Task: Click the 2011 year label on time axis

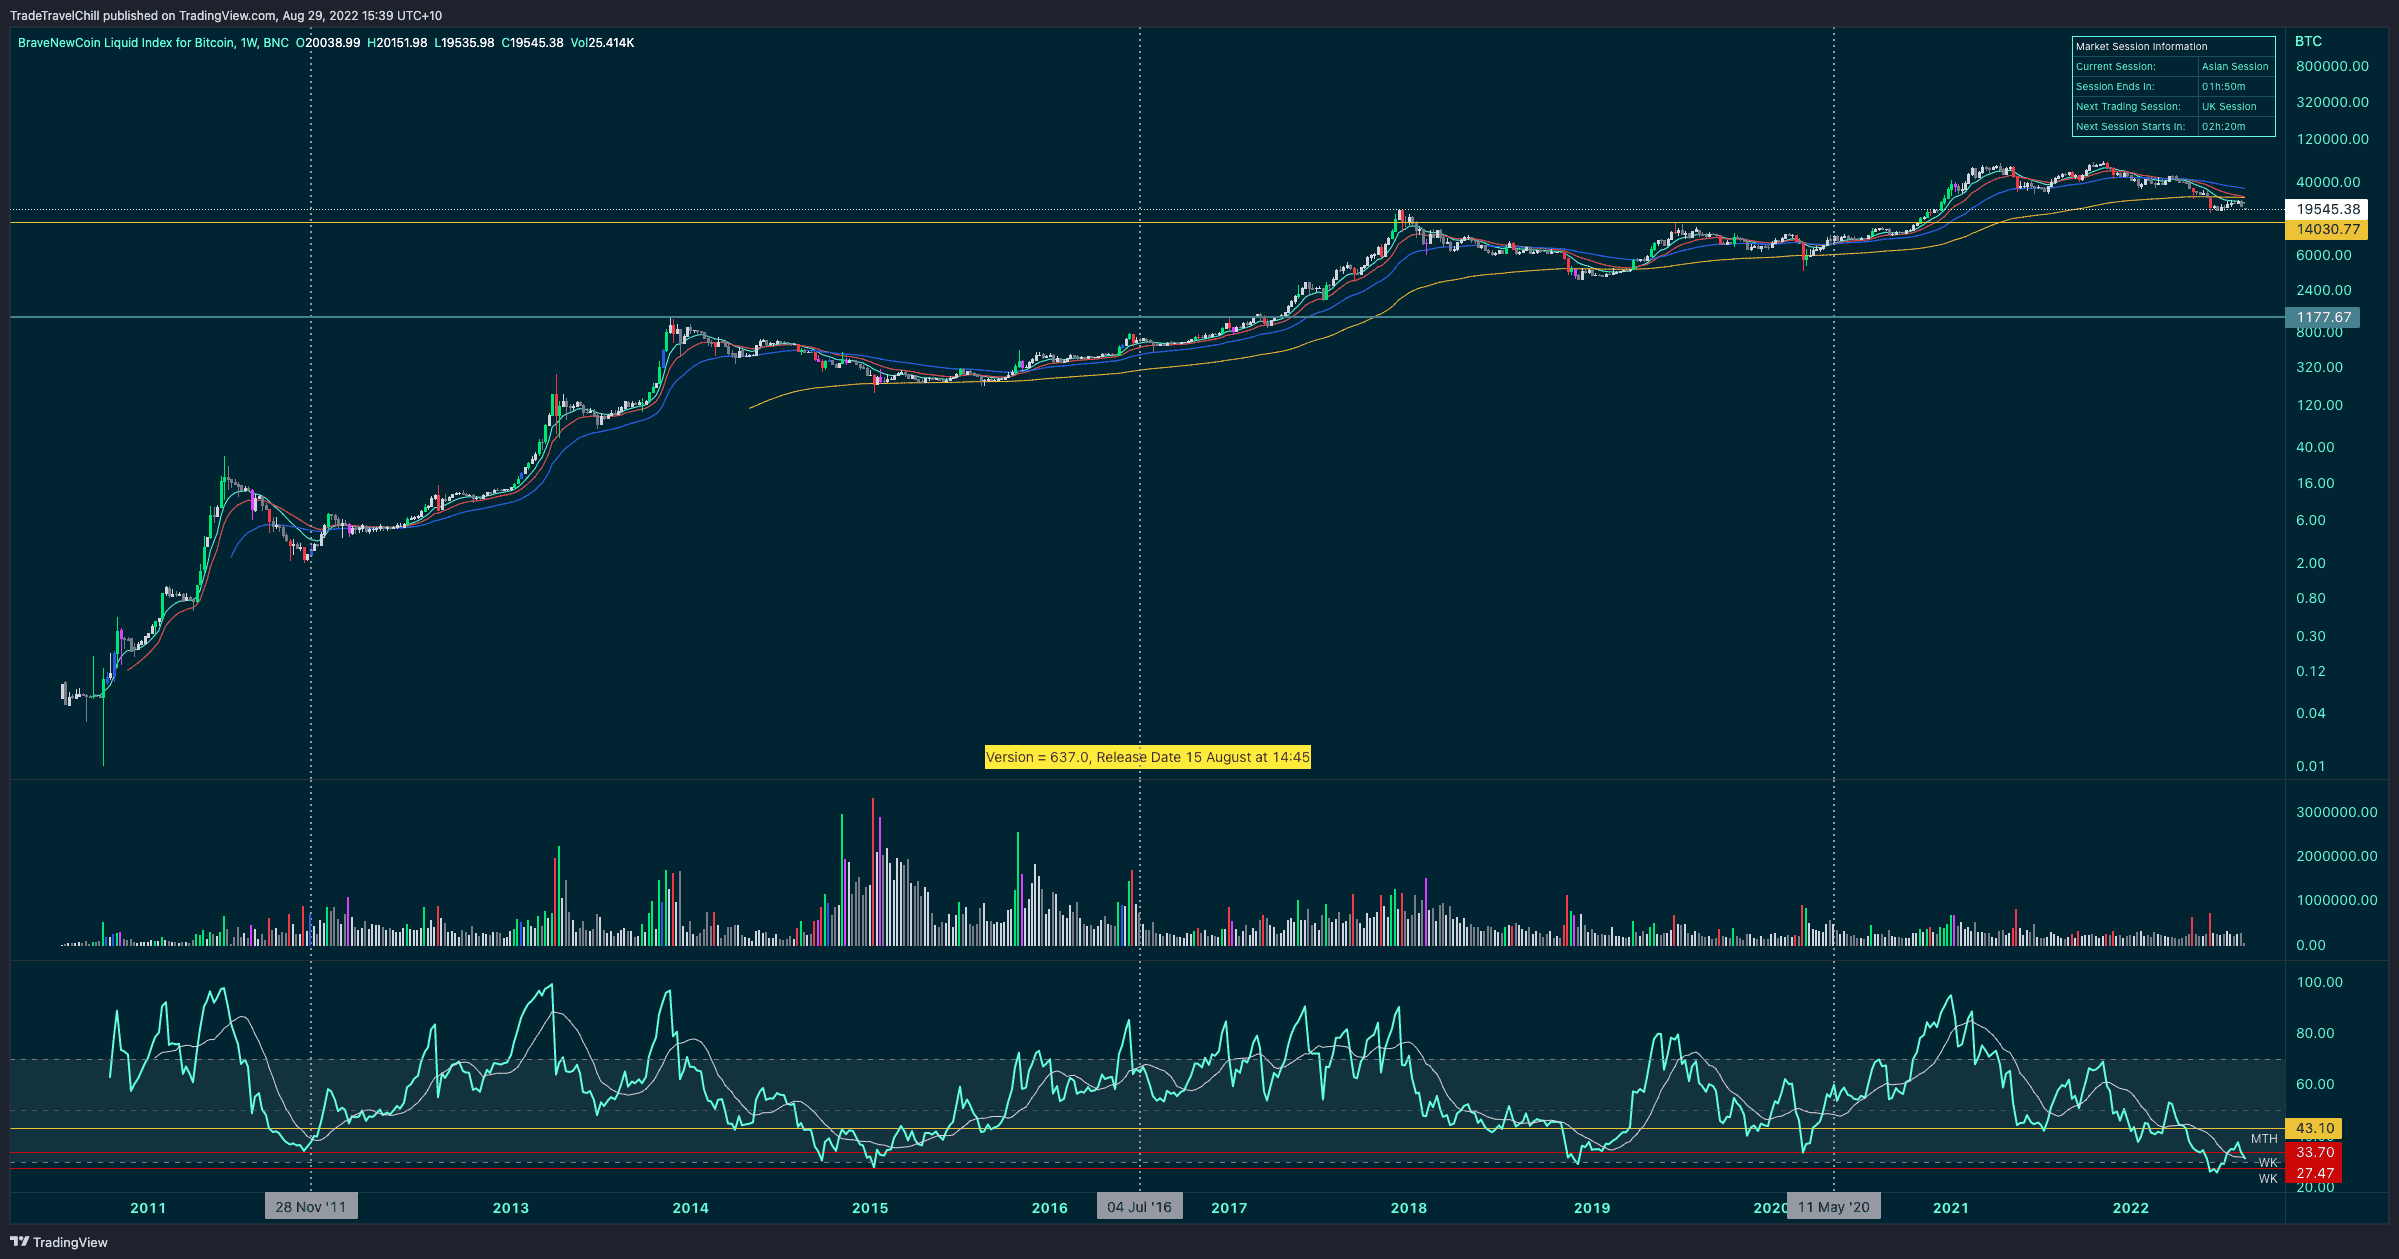Action: click(148, 1207)
